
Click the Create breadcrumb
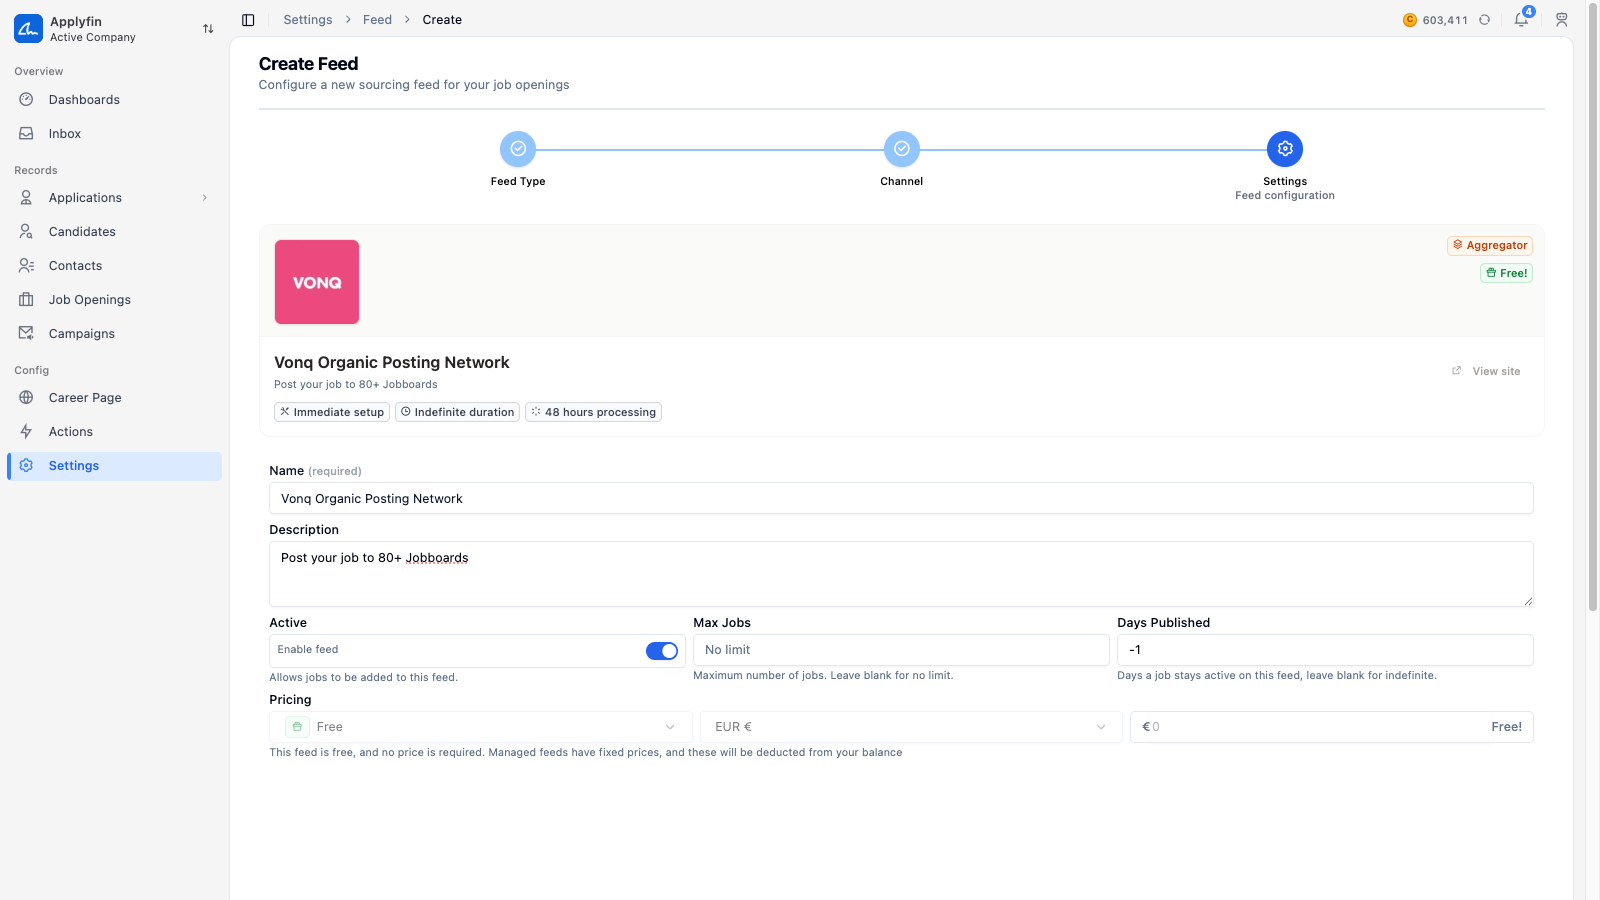[x=442, y=20]
